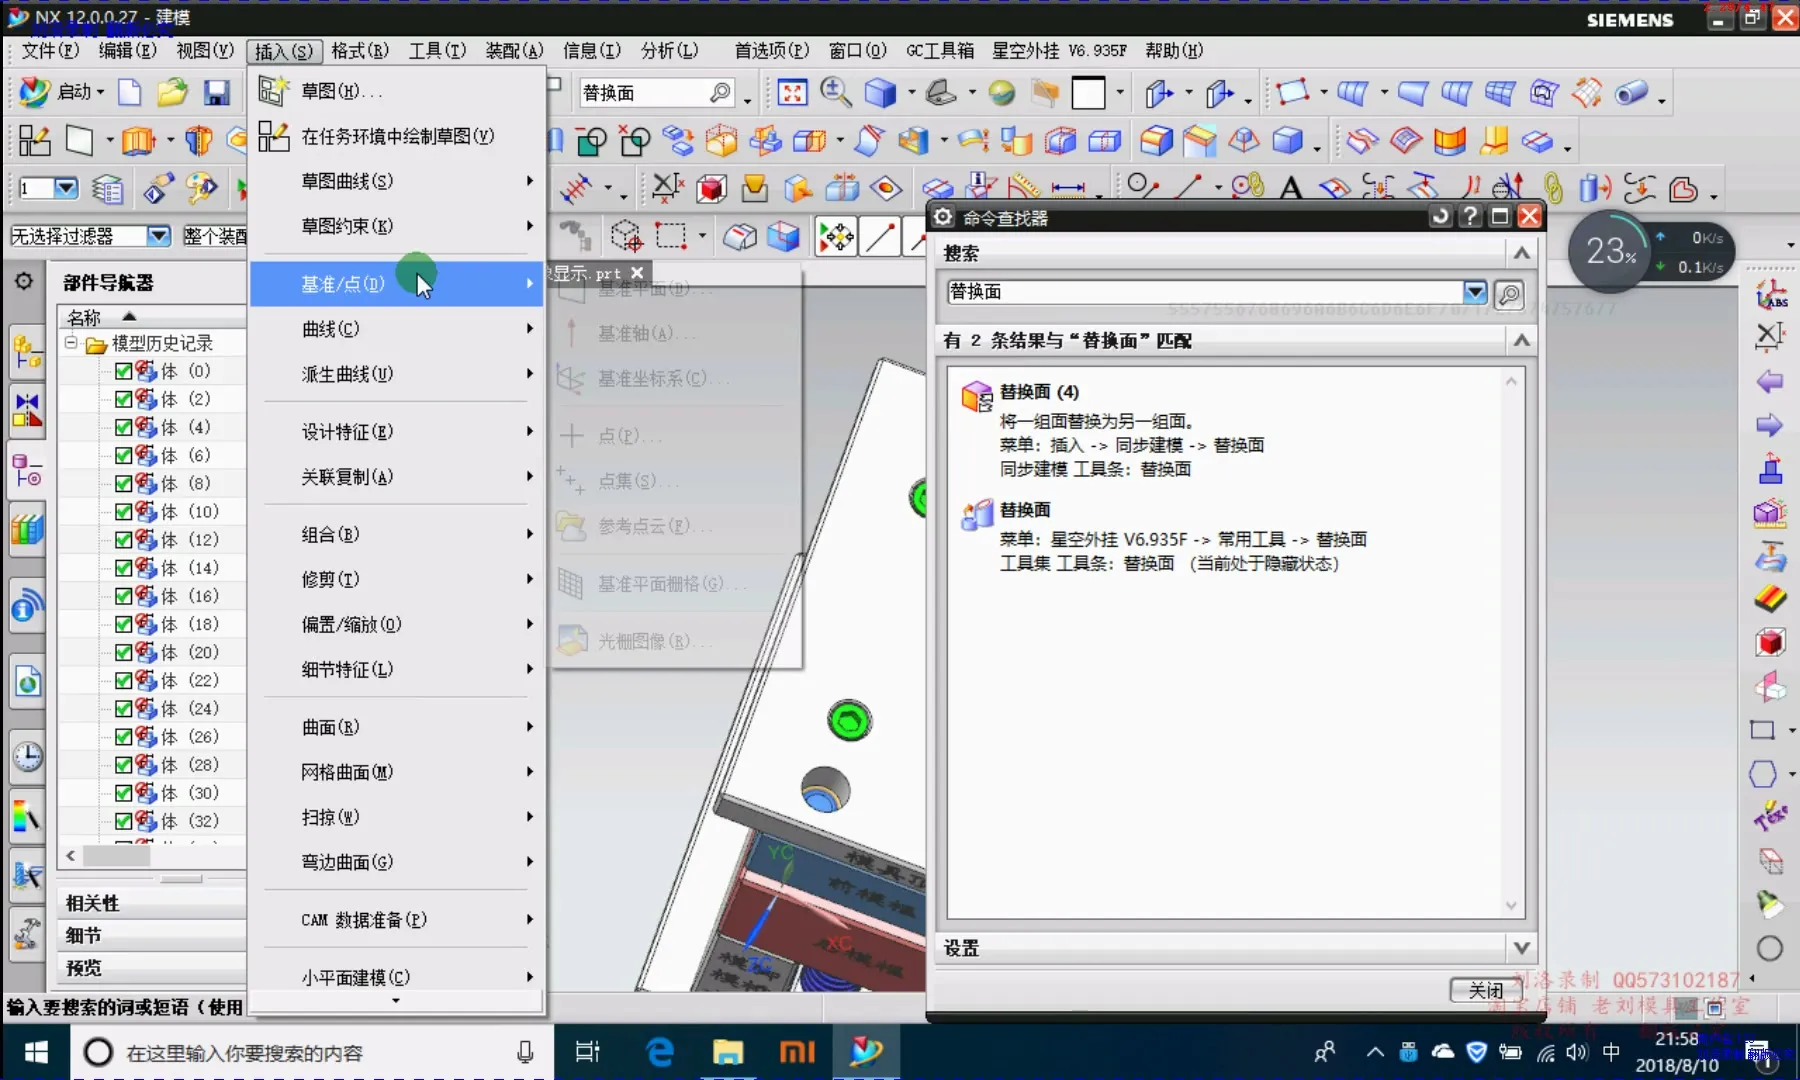Screen dimensions: 1800x1080
Task: Expand the 设置 section in command finder
Action: pos(1521,948)
